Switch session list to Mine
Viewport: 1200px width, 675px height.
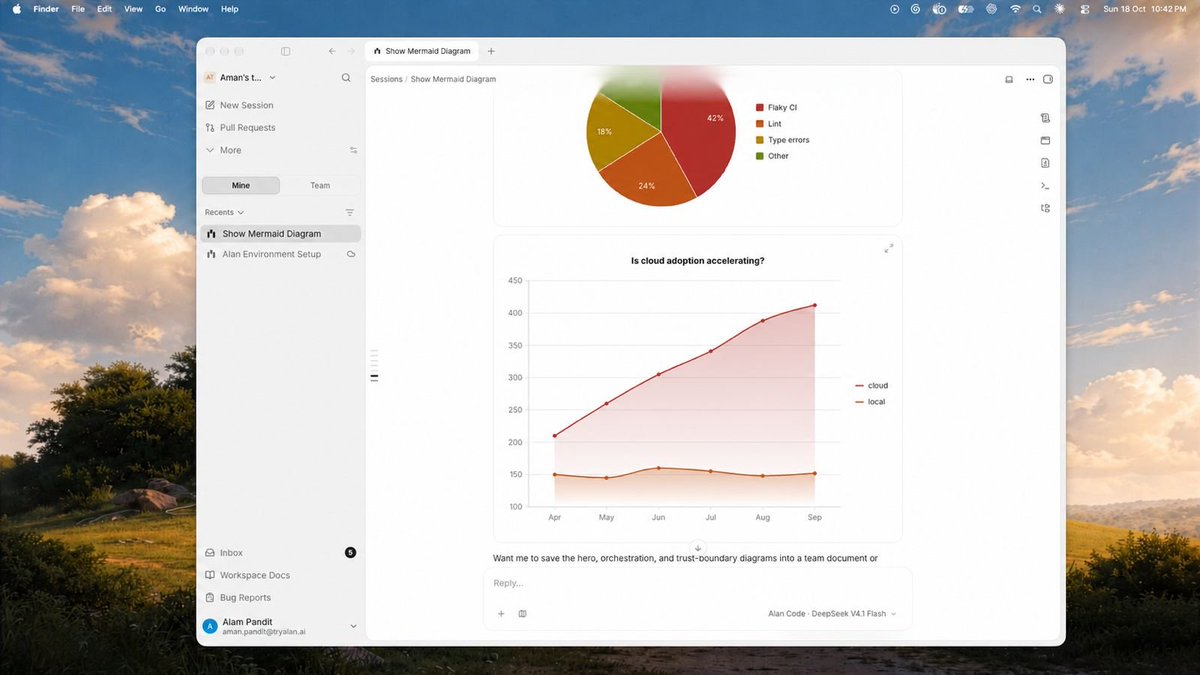point(241,185)
